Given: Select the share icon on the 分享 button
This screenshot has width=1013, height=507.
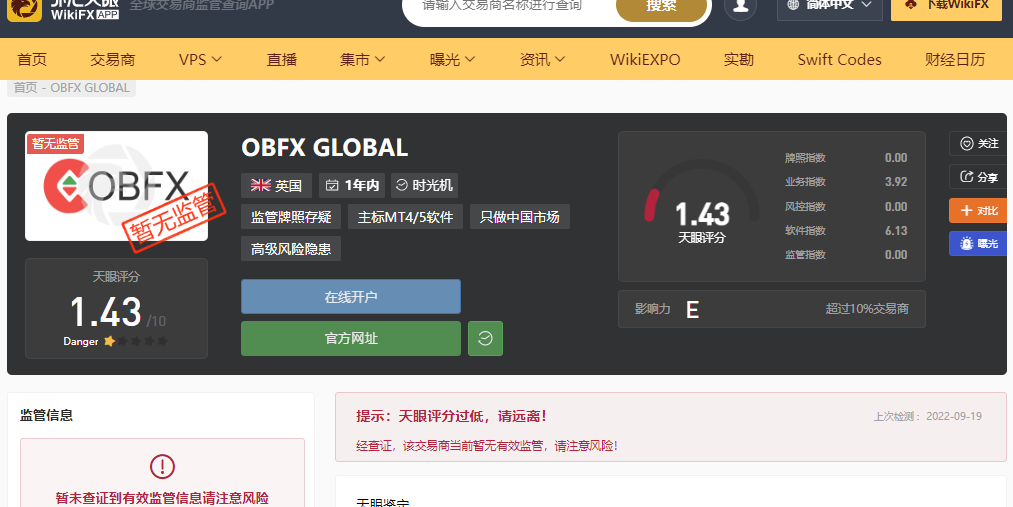Looking at the screenshot, I should [966, 176].
